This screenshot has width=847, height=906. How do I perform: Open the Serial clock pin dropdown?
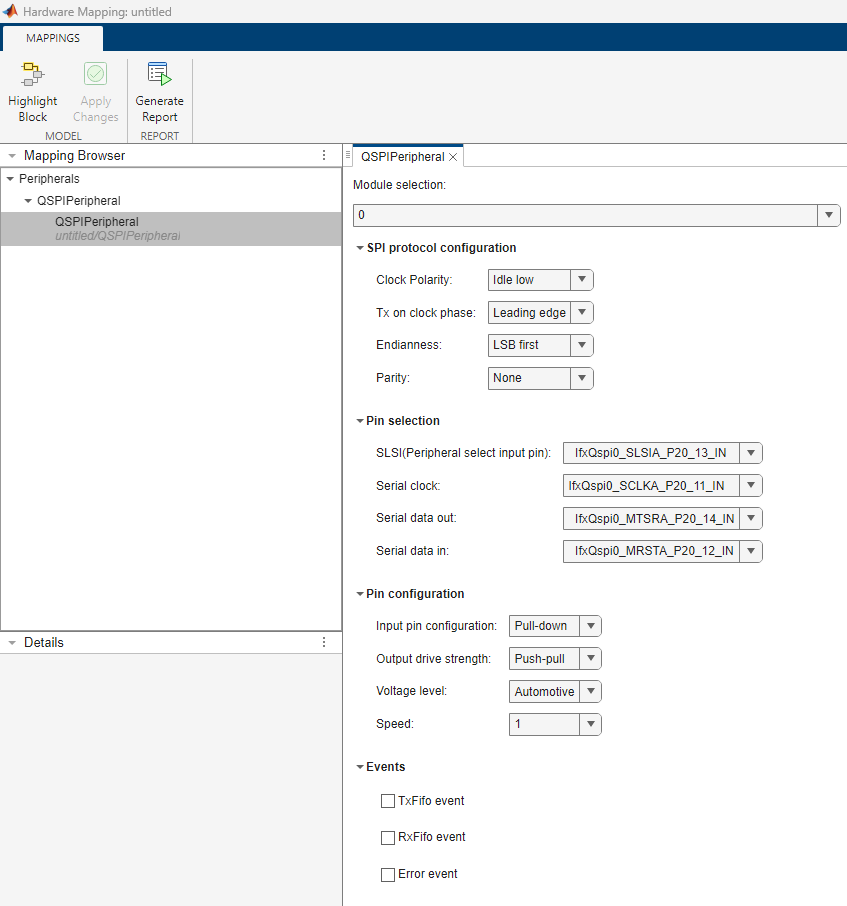[750, 485]
